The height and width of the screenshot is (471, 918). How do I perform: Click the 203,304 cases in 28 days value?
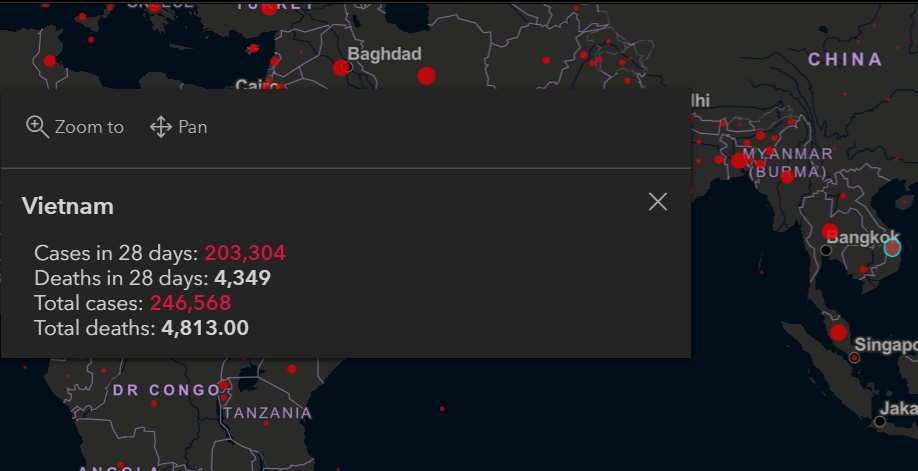tap(245, 253)
